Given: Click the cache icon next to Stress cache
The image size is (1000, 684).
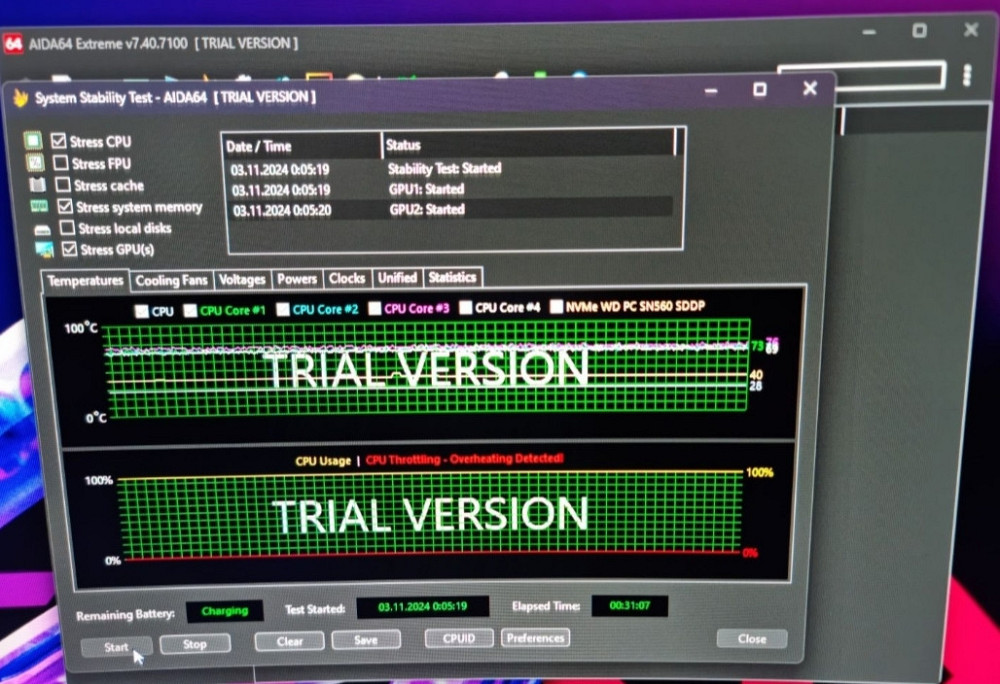Looking at the screenshot, I should point(37,185).
